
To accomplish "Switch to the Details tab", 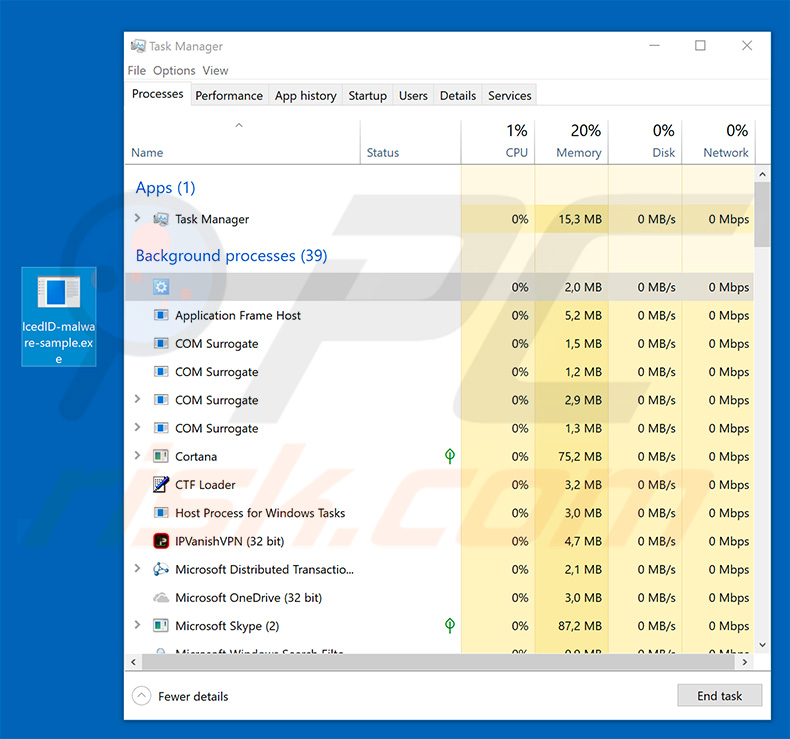I will (457, 96).
